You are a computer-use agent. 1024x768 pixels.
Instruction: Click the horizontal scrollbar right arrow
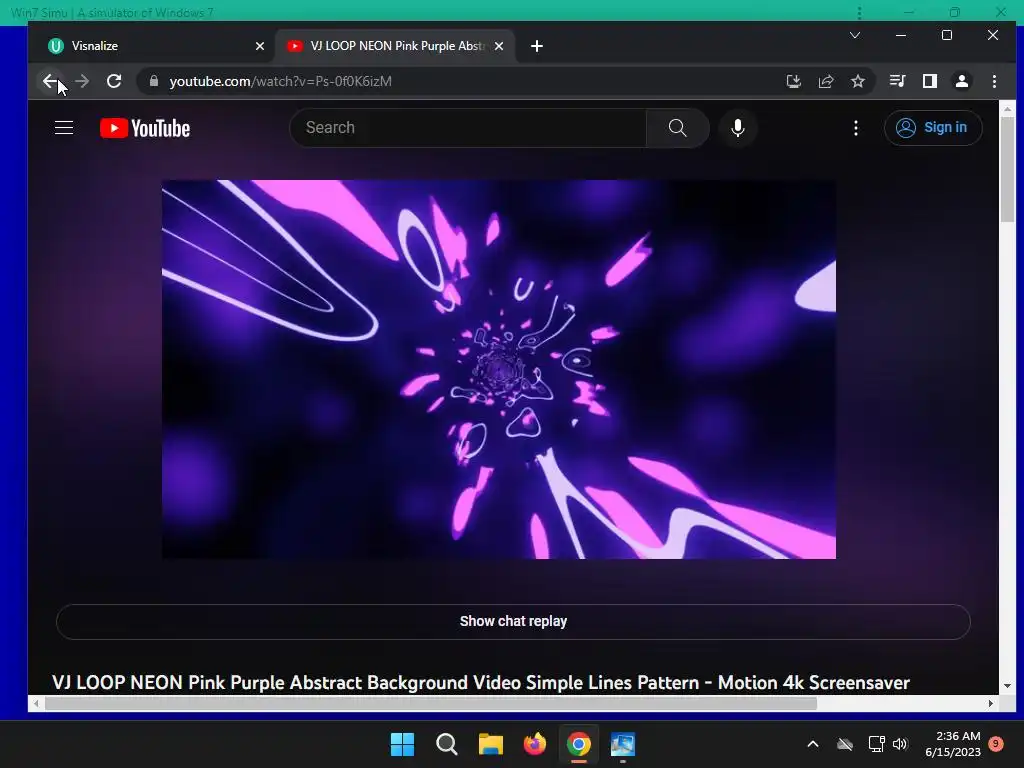tap(991, 703)
